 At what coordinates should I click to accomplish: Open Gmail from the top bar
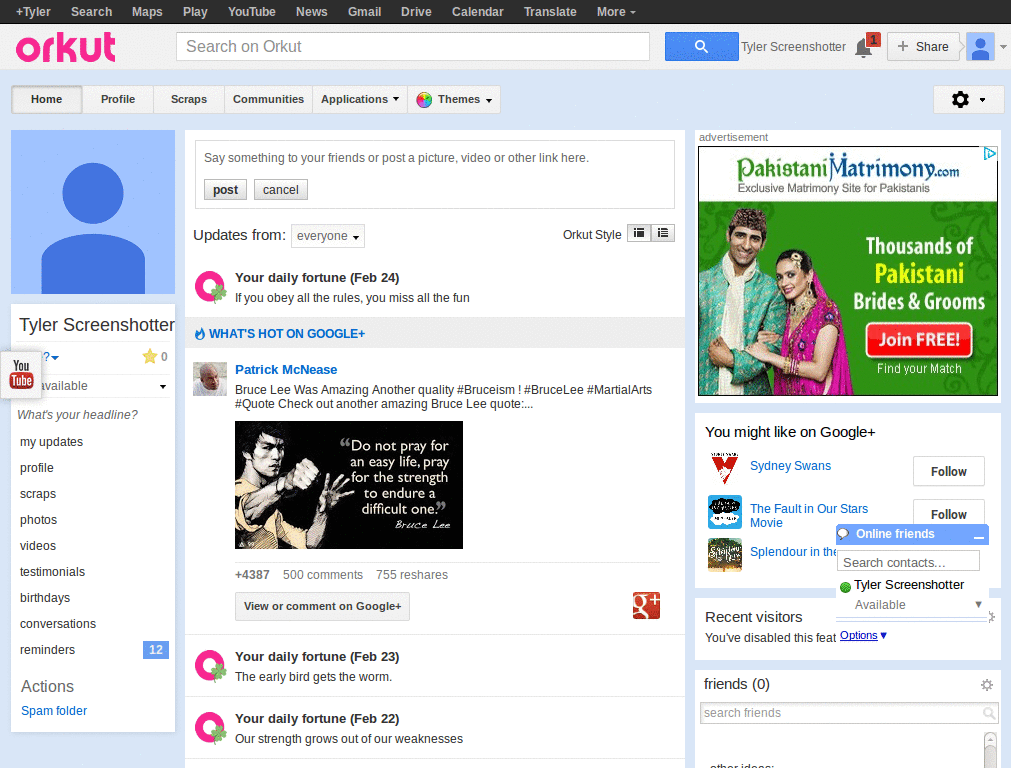tap(364, 12)
